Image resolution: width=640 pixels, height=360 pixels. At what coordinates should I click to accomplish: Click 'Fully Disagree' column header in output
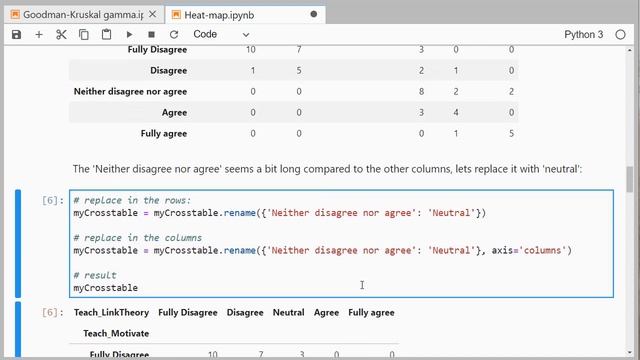pos(188,313)
